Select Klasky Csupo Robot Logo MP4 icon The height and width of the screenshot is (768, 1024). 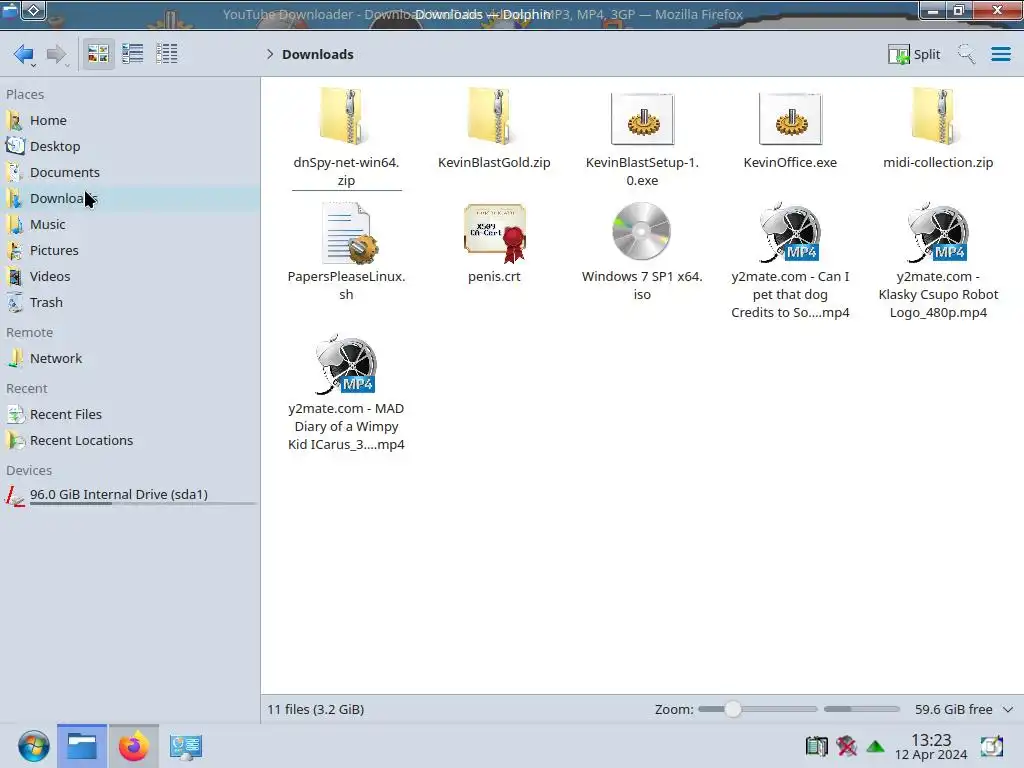938,232
